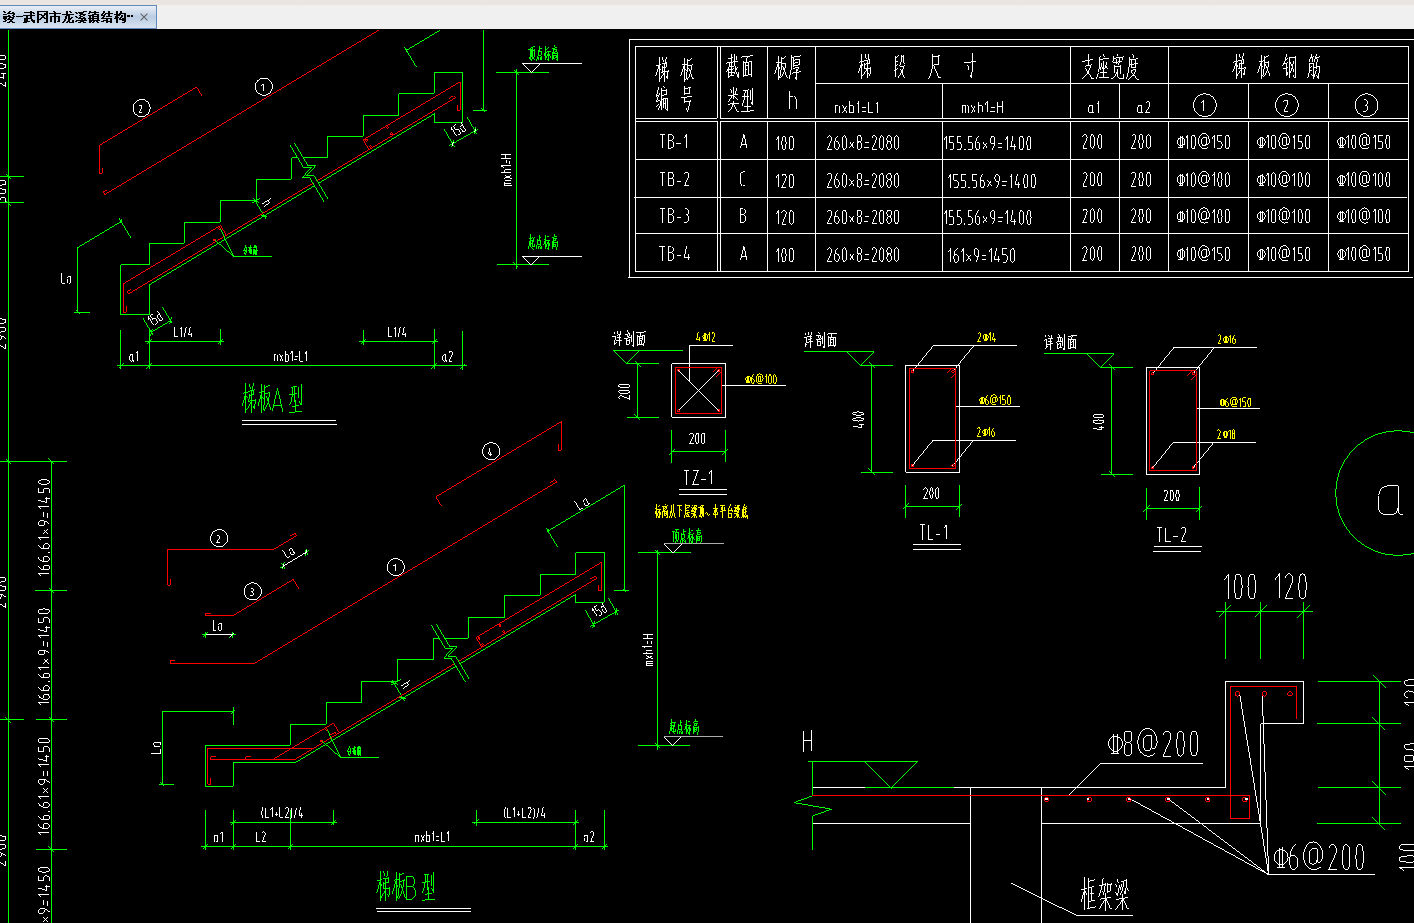Click the L2 dimension under 梯板B型
The height and width of the screenshot is (923, 1414).
261,837
